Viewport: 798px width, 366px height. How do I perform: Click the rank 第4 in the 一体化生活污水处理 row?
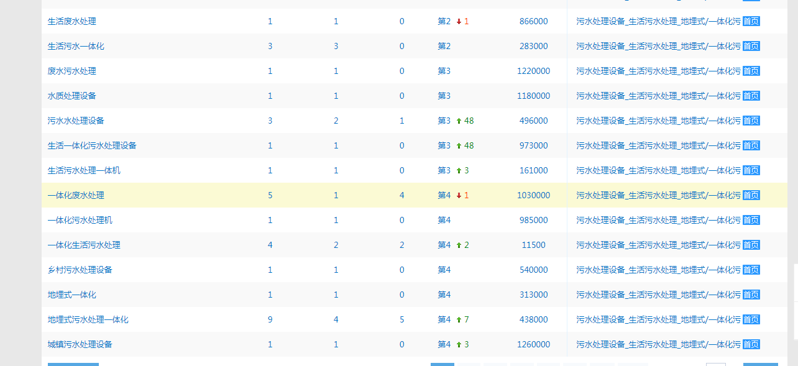click(444, 245)
